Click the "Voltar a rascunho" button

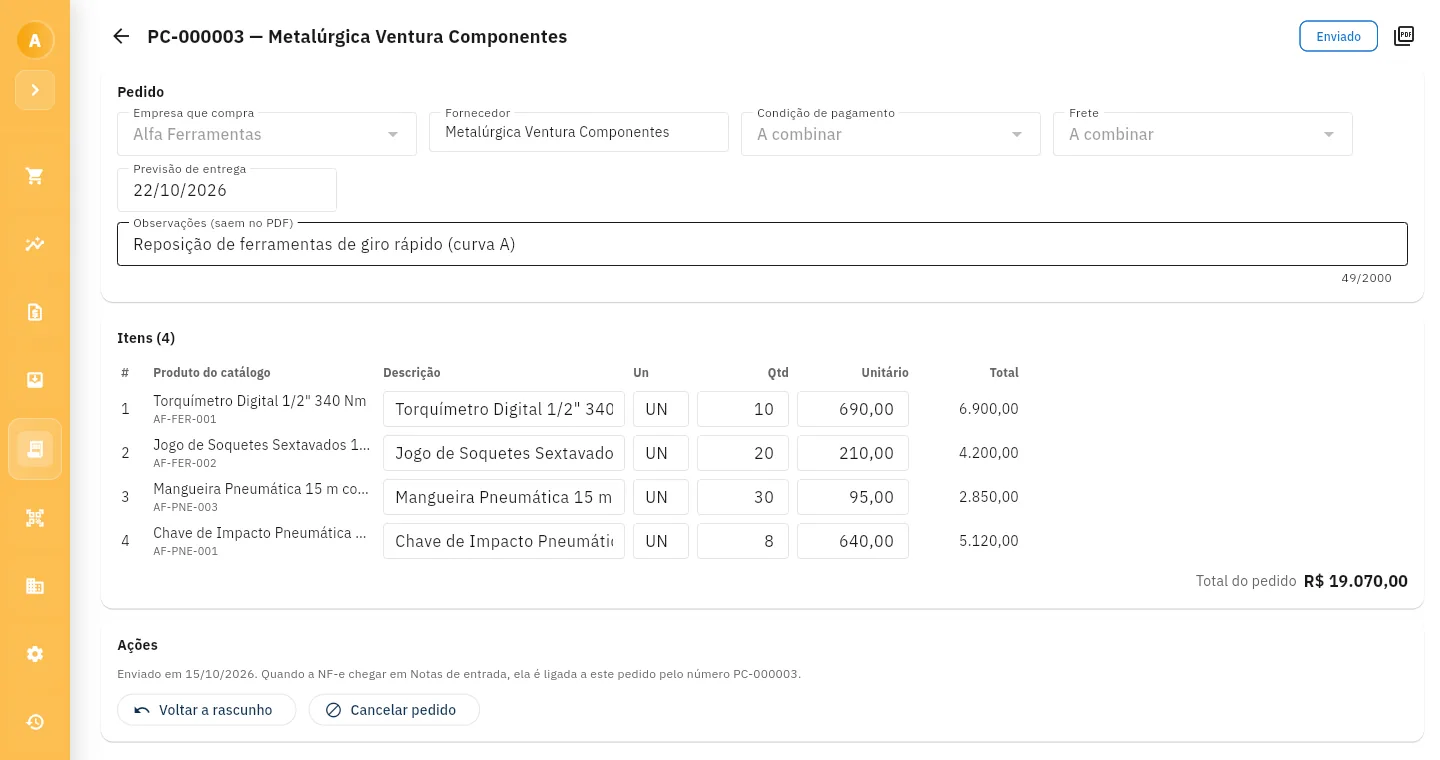[x=207, y=710]
